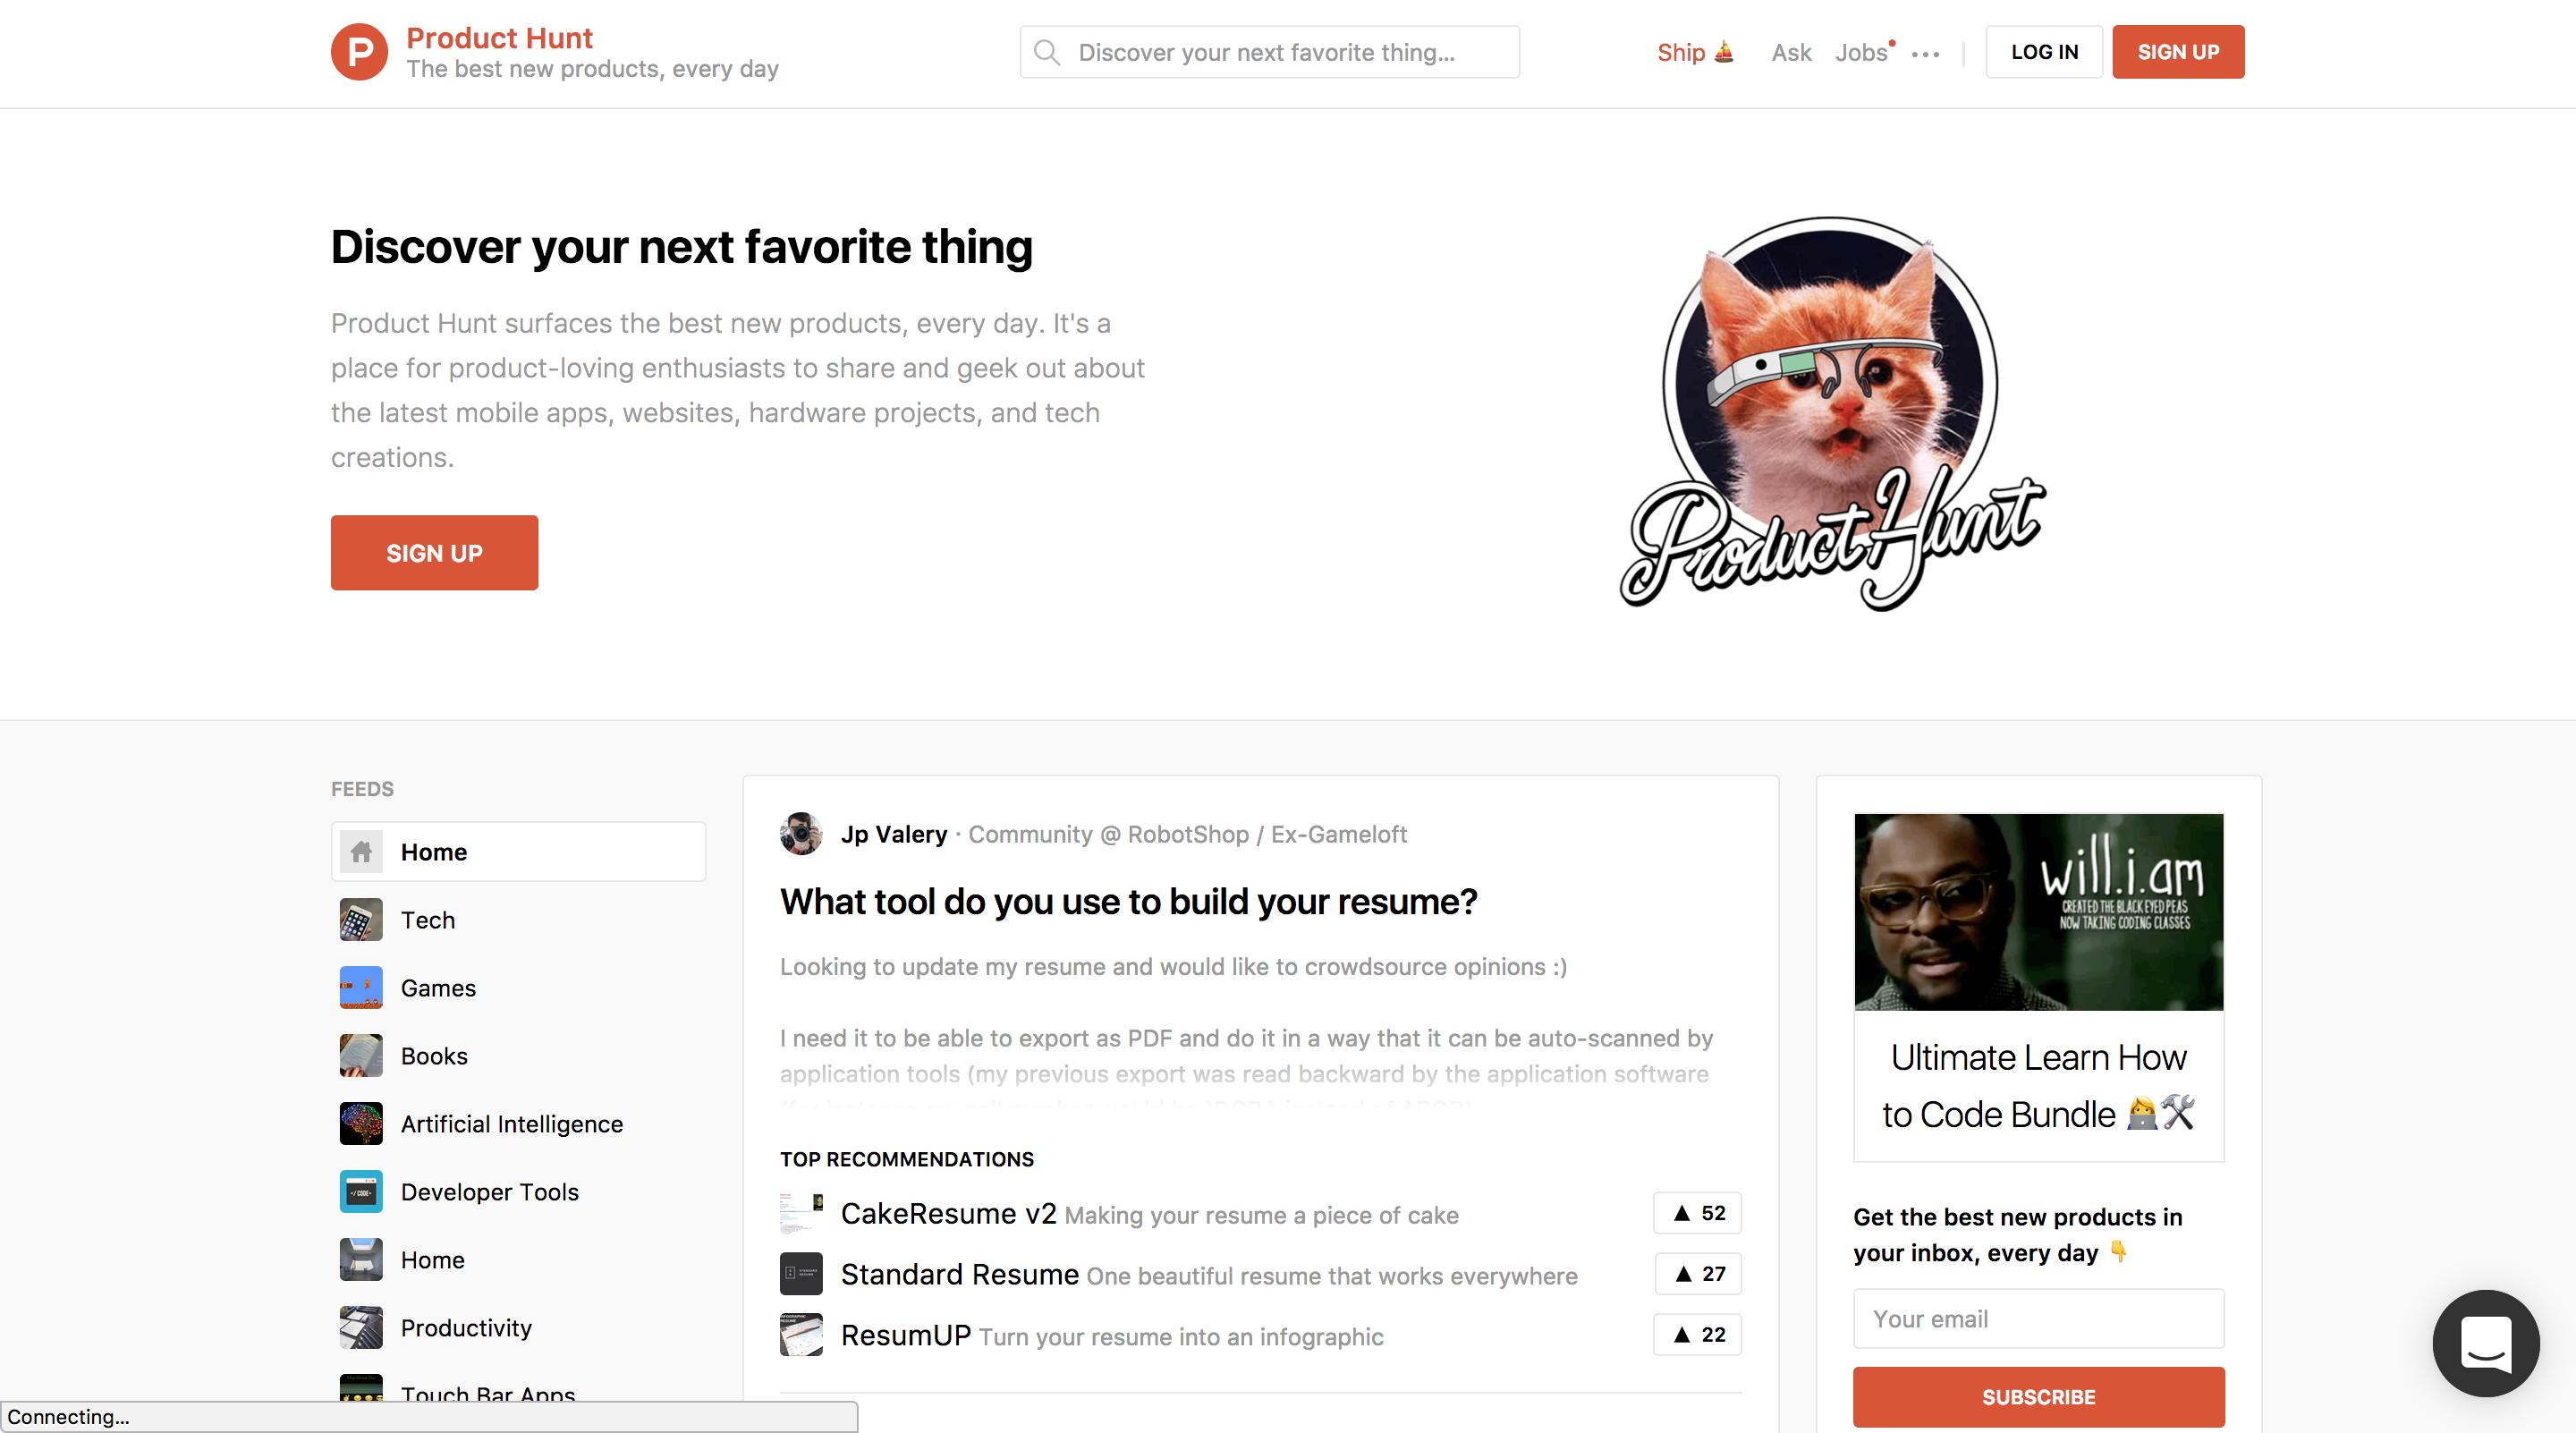Click the Productivity feed icon
This screenshot has height=1433, width=2576.
coord(361,1328)
